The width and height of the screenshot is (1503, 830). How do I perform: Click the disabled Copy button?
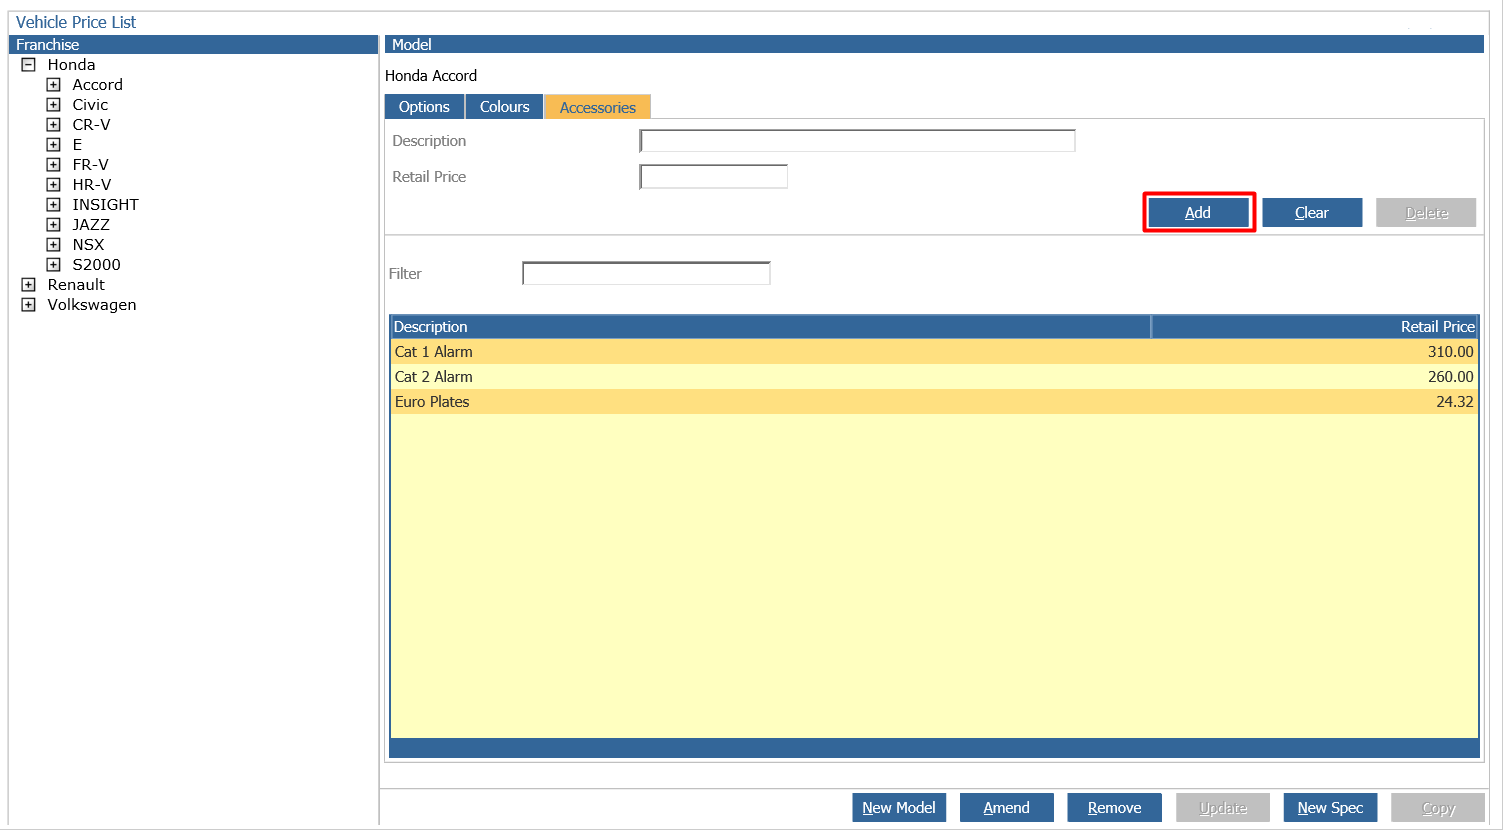click(1438, 808)
